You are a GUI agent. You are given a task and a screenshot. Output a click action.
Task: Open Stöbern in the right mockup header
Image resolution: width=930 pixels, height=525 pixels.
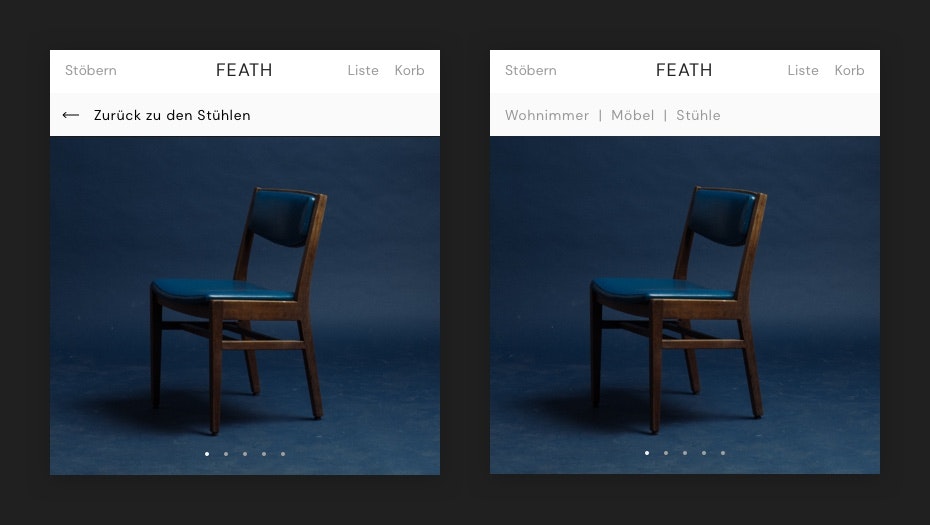[531, 70]
